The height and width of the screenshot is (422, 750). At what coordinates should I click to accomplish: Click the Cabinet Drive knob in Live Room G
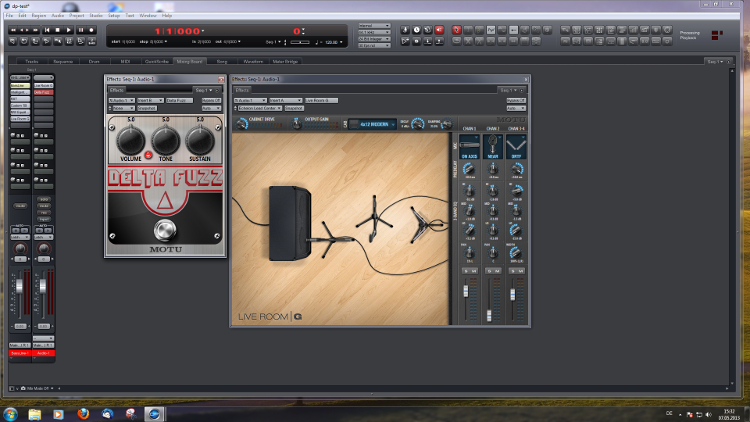click(242, 124)
